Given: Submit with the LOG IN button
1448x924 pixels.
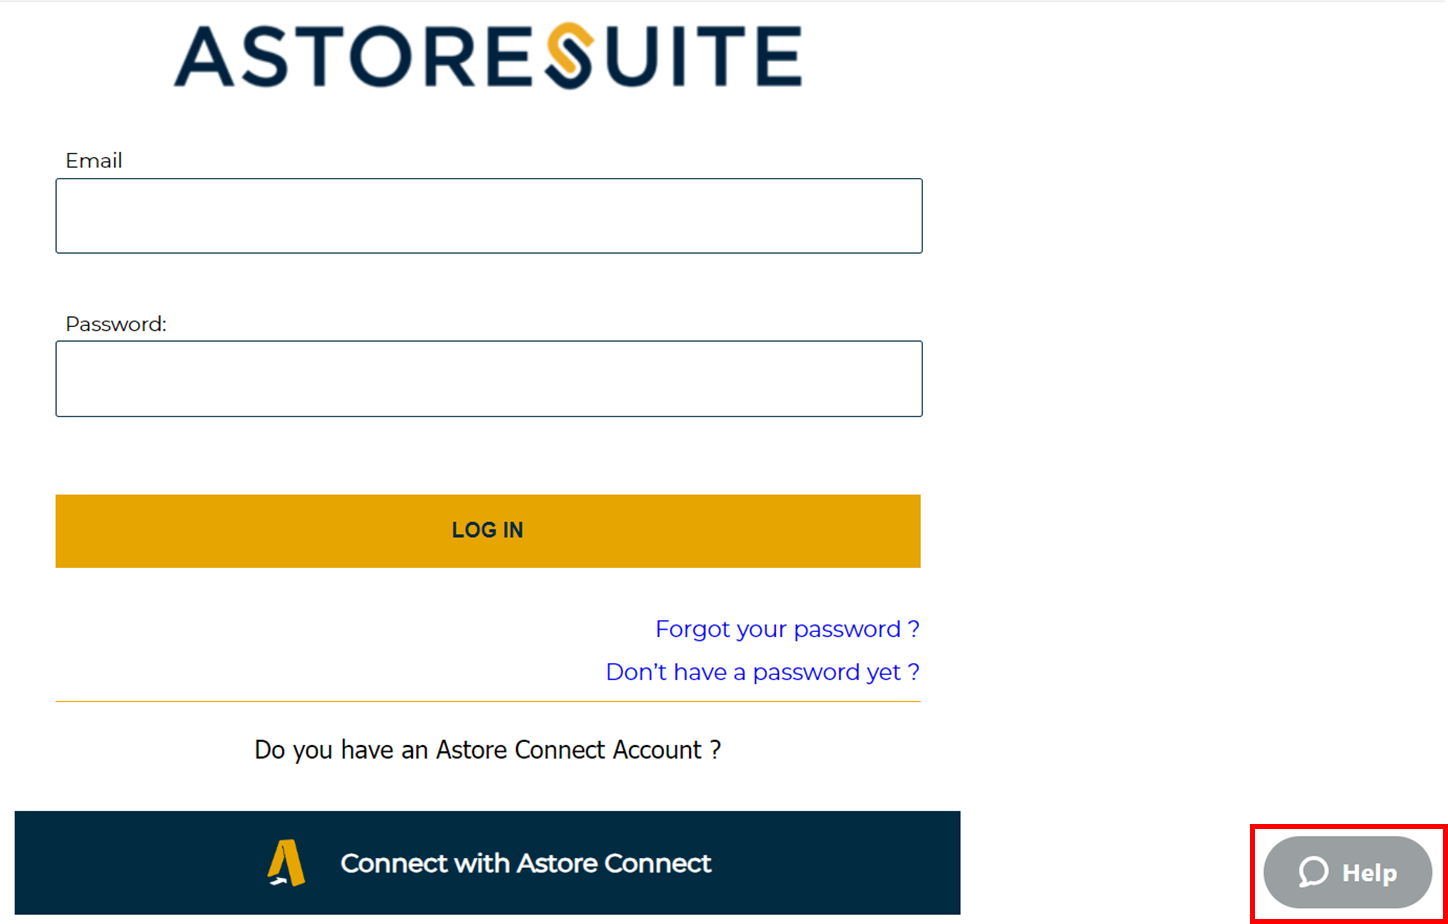Looking at the screenshot, I should pos(488,531).
